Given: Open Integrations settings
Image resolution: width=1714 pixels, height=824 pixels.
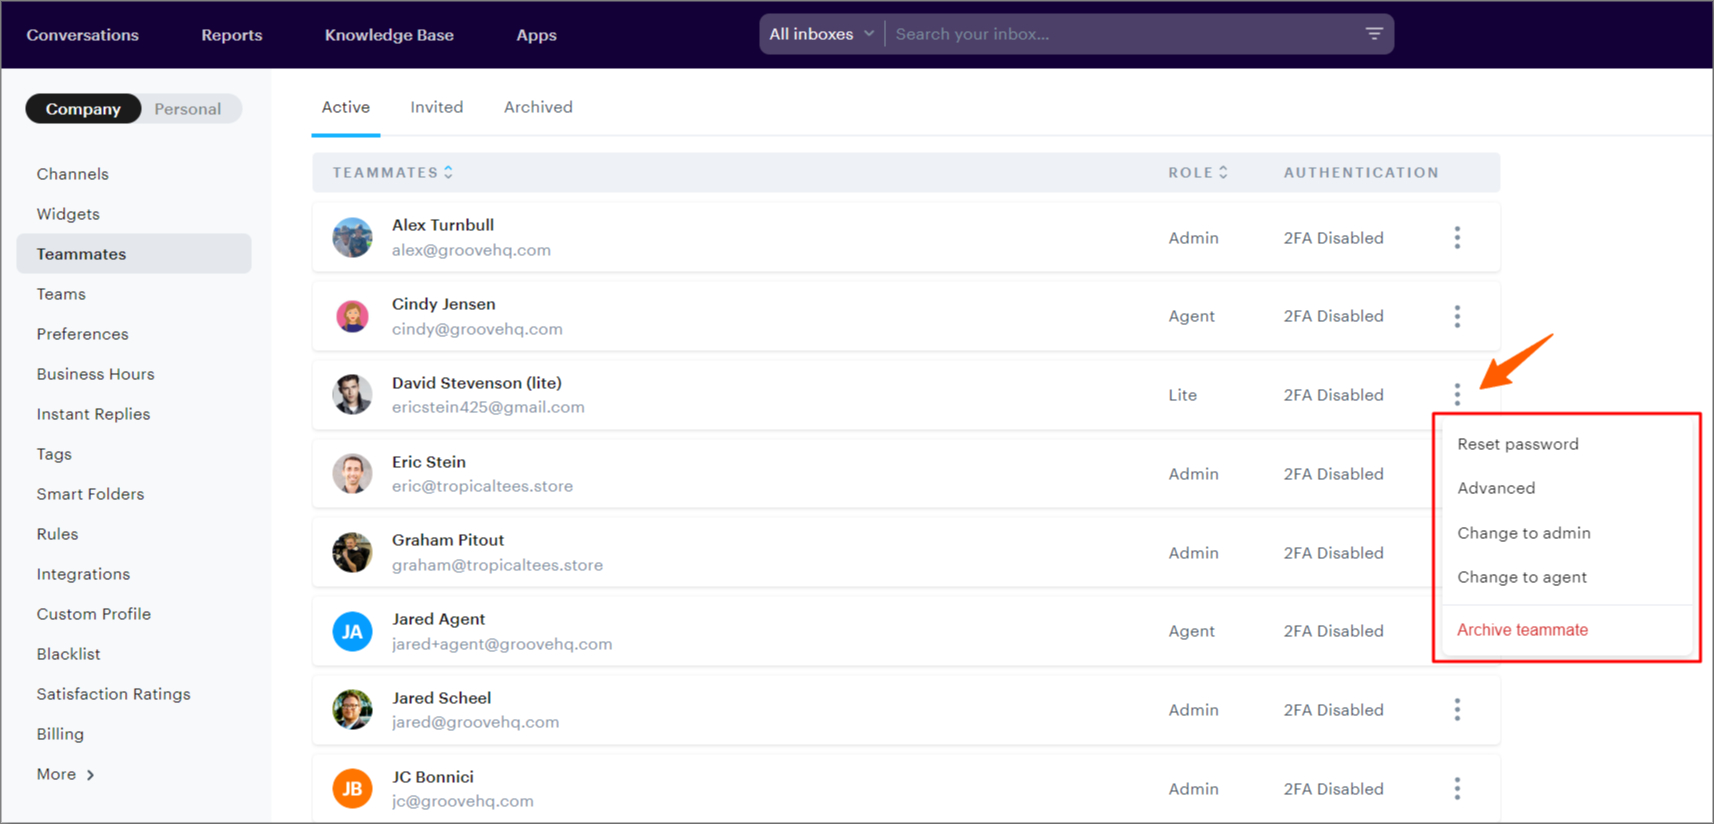Looking at the screenshot, I should 84,574.
